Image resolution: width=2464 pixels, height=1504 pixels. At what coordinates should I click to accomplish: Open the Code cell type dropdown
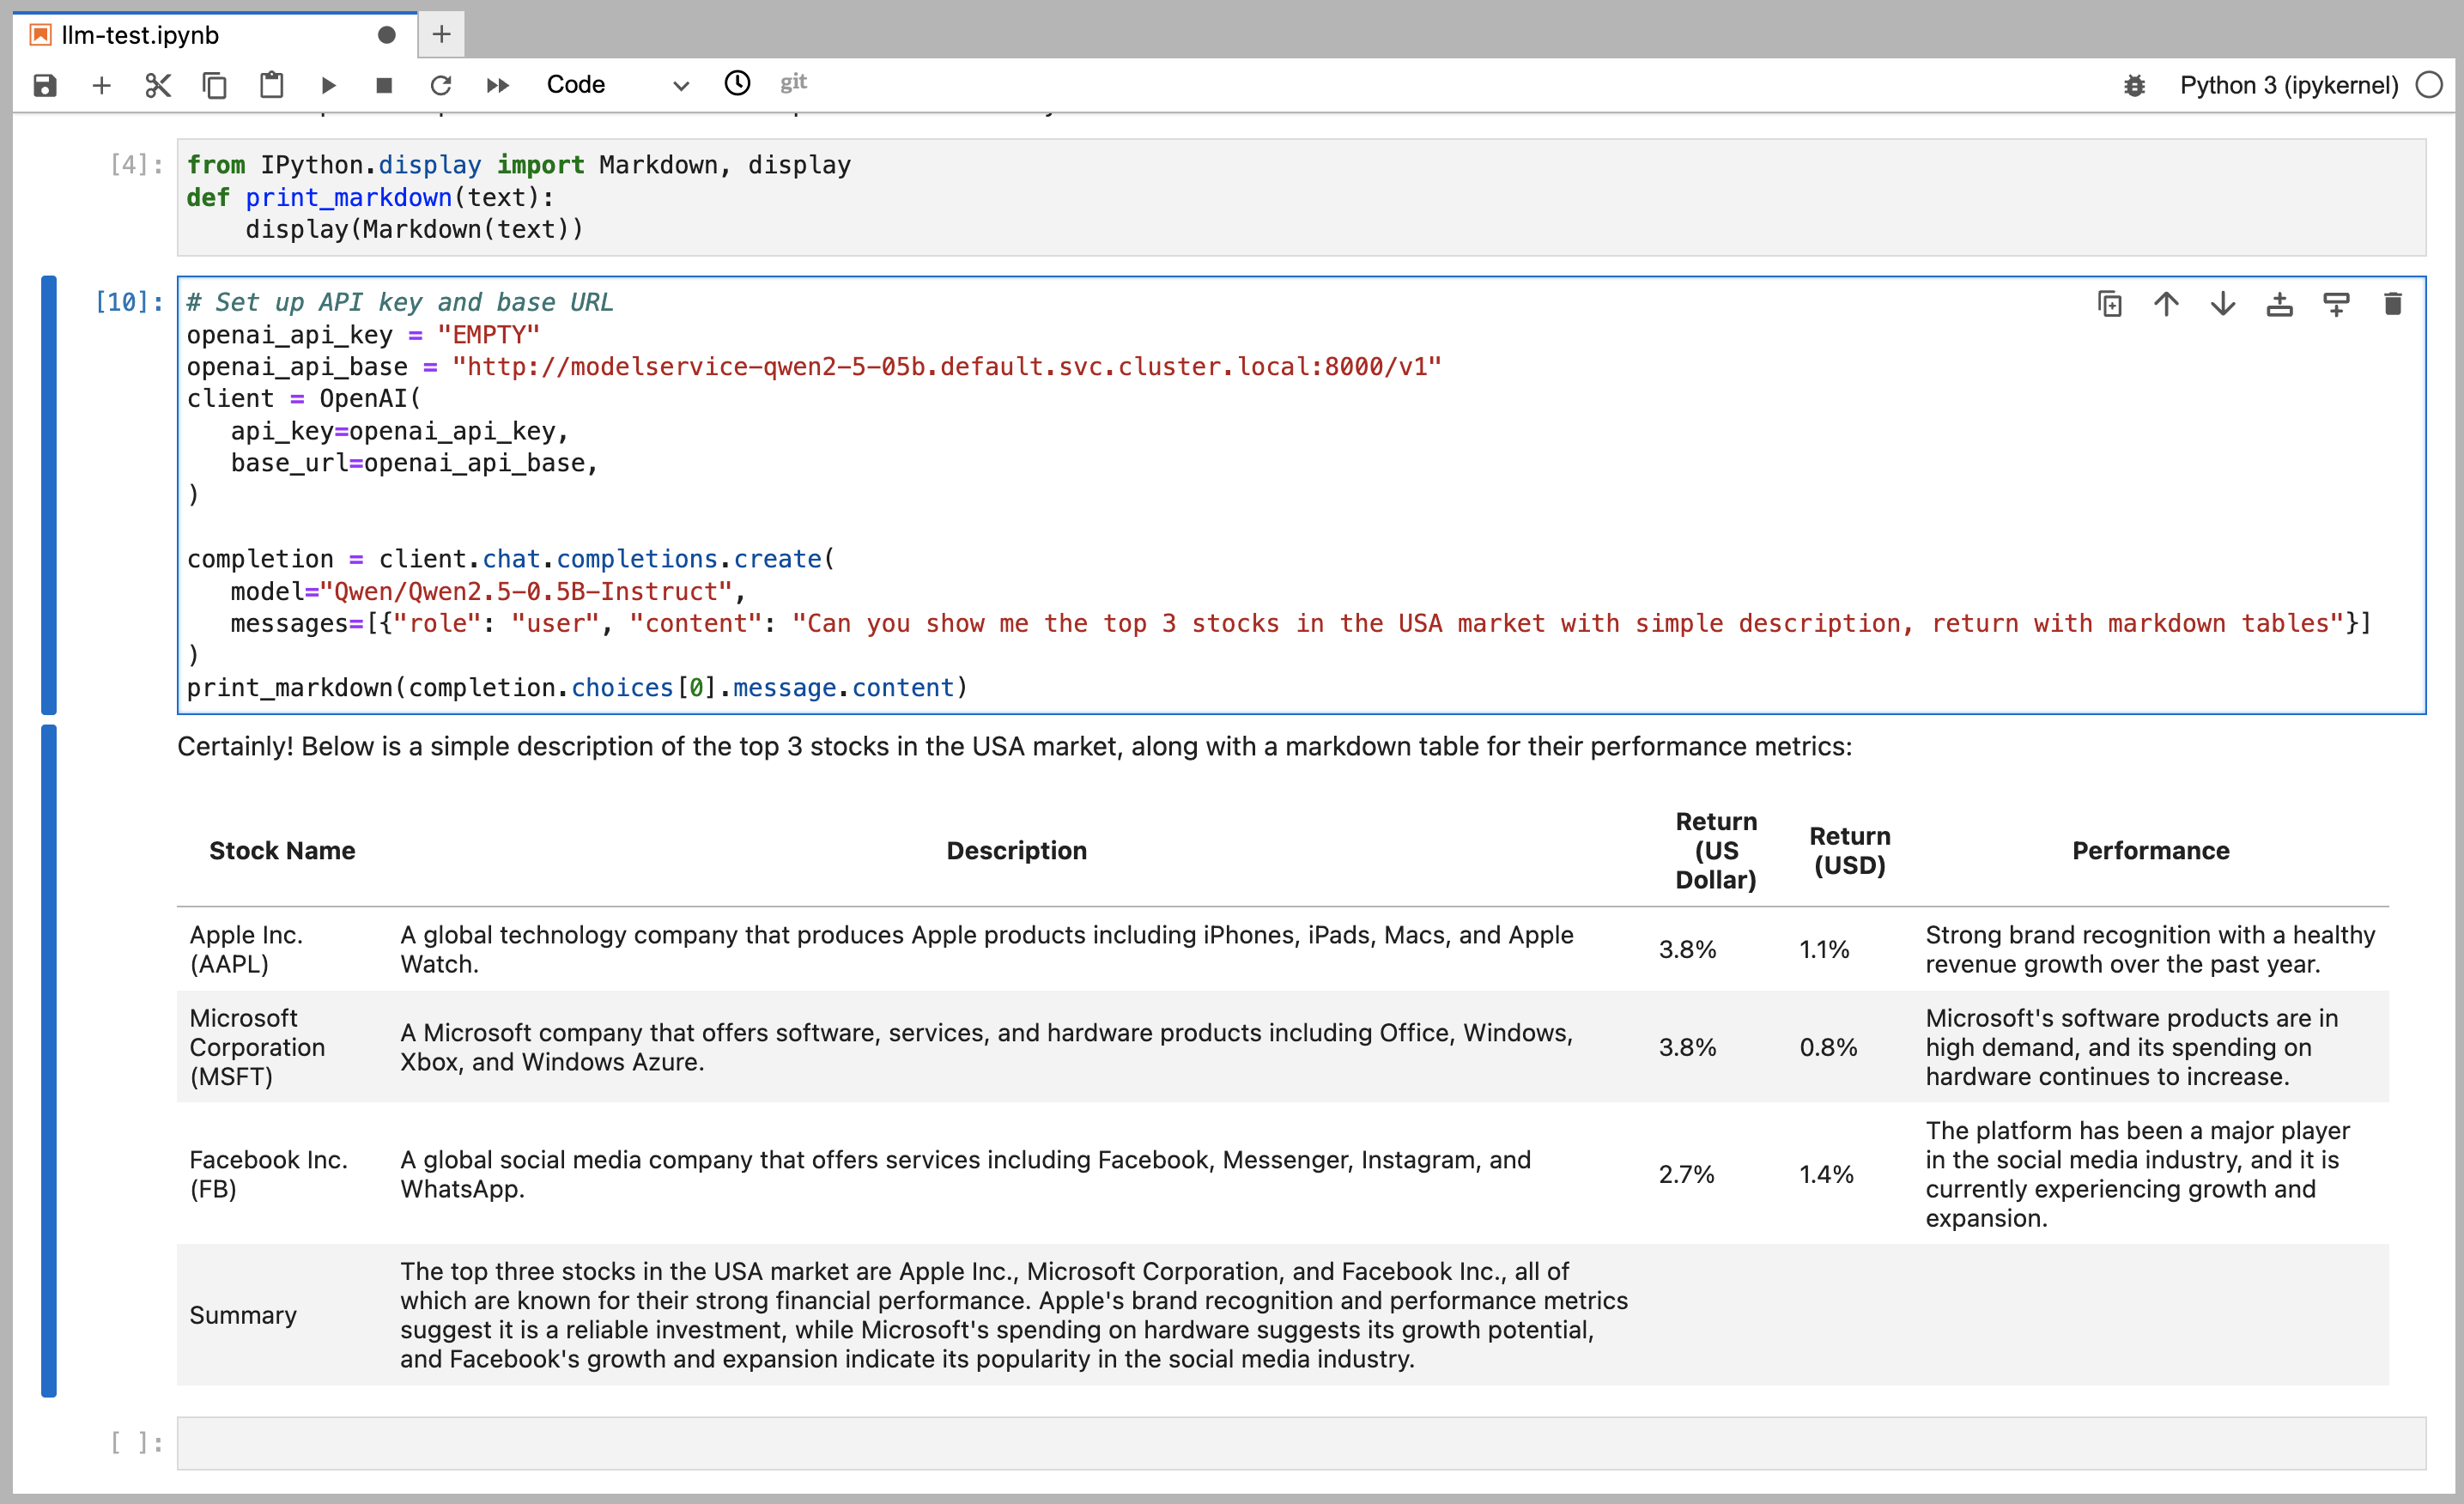coord(616,85)
